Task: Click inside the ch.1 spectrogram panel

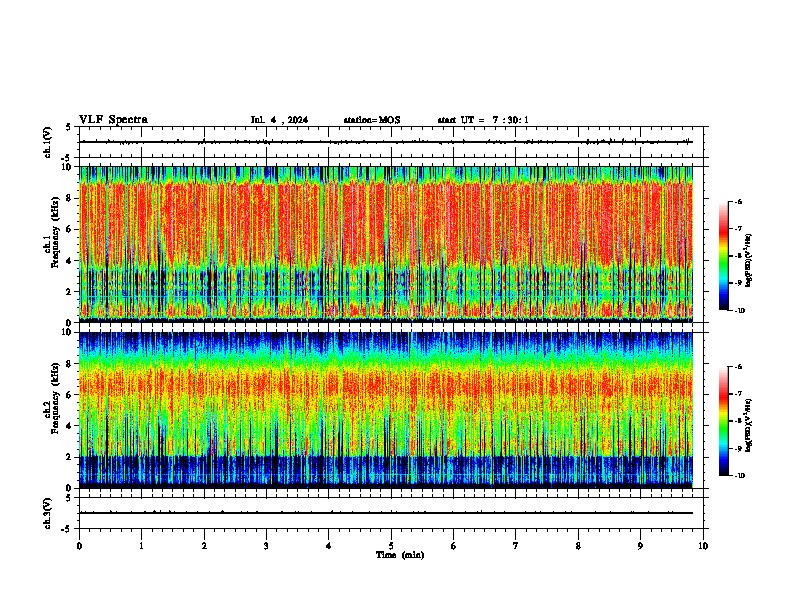Action: point(386,244)
